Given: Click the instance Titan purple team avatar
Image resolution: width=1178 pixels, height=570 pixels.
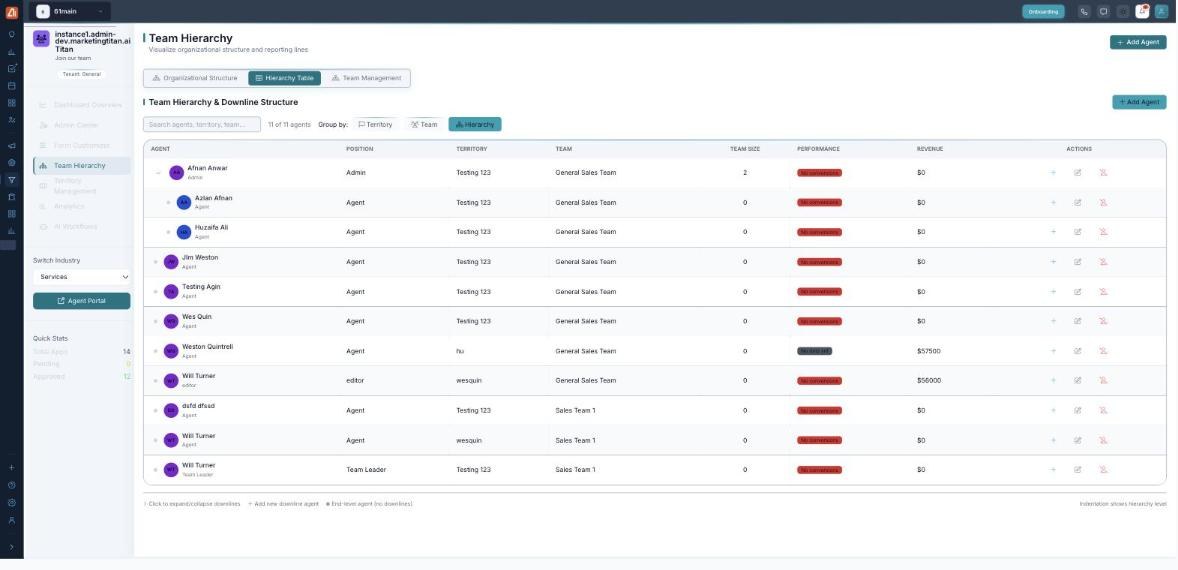Looking at the screenshot, I should (x=41, y=39).
